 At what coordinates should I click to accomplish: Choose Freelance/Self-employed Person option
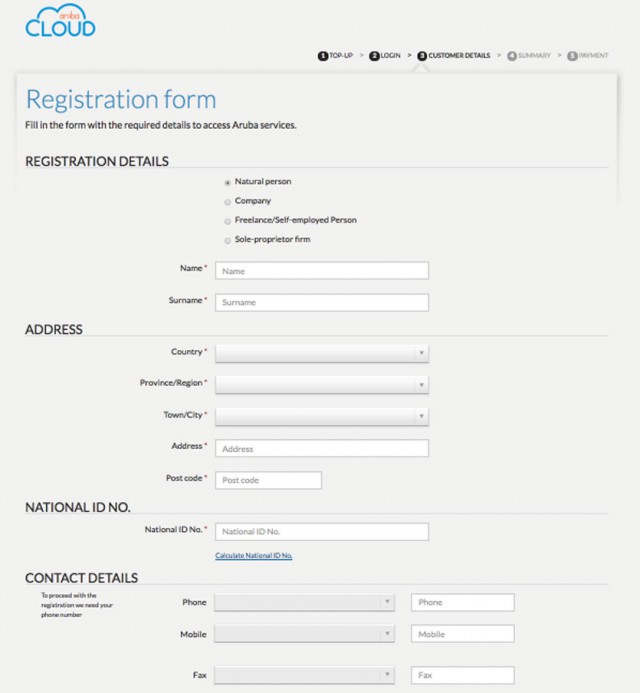point(228,221)
